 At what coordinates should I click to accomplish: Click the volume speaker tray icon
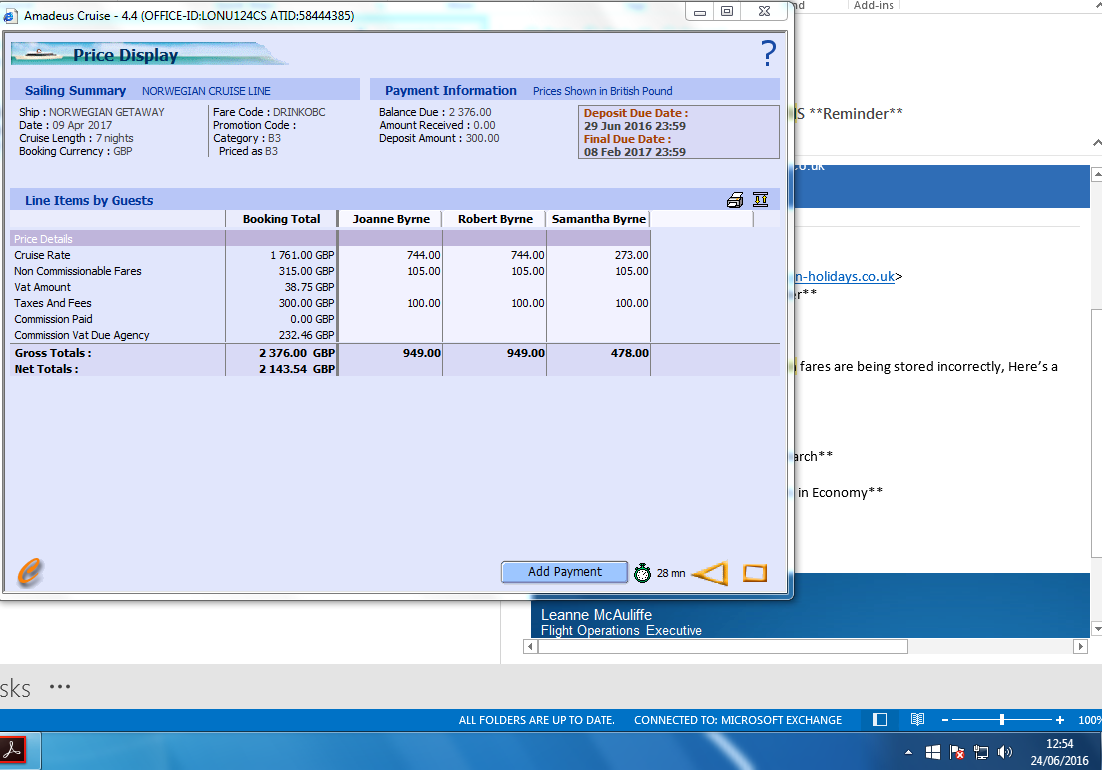coord(1005,752)
